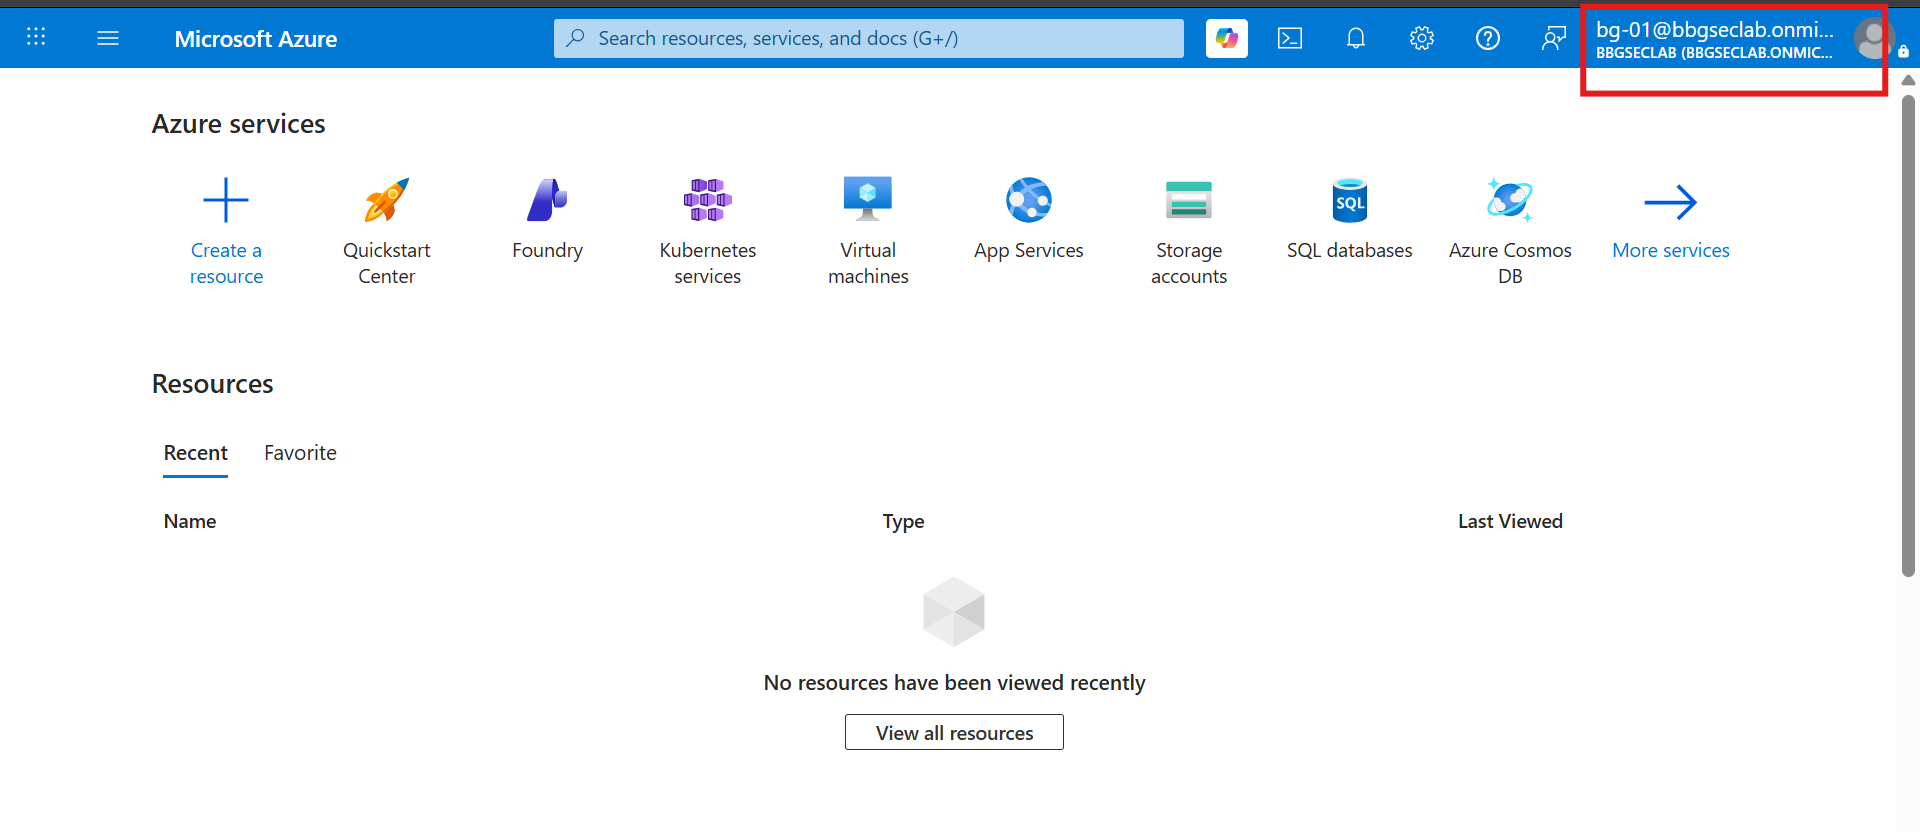
Task: Click the View all resources button
Action: coord(954,732)
